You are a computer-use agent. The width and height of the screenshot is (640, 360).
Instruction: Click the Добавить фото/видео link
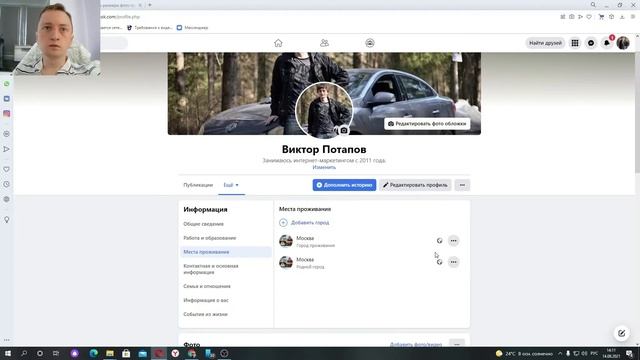(416, 344)
